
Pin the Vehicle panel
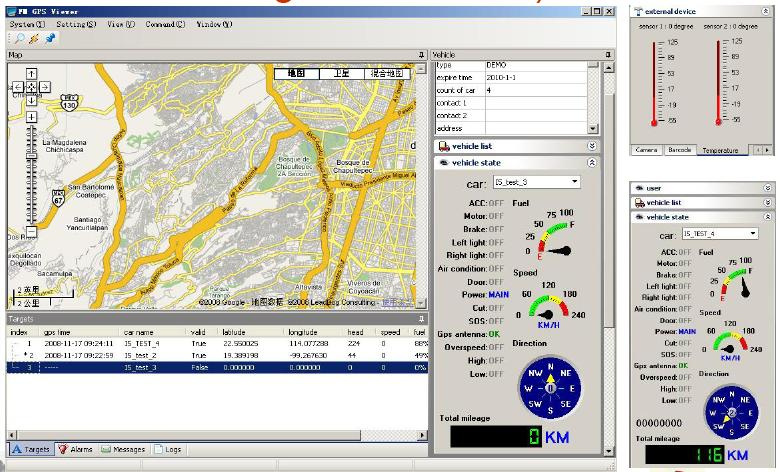(608, 55)
